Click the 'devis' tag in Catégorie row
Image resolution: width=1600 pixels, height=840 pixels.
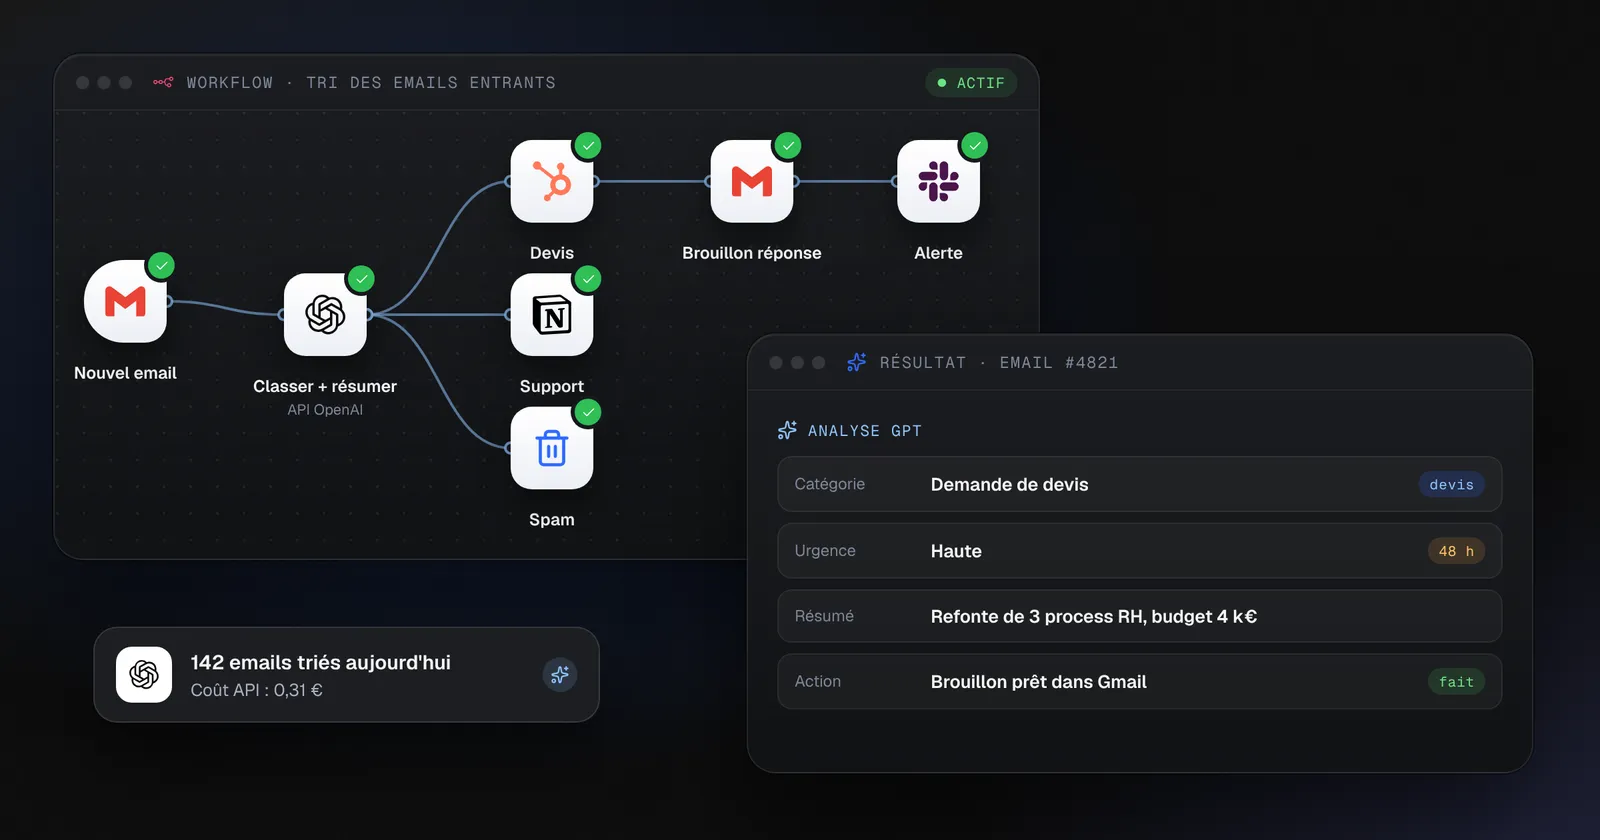coord(1451,485)
